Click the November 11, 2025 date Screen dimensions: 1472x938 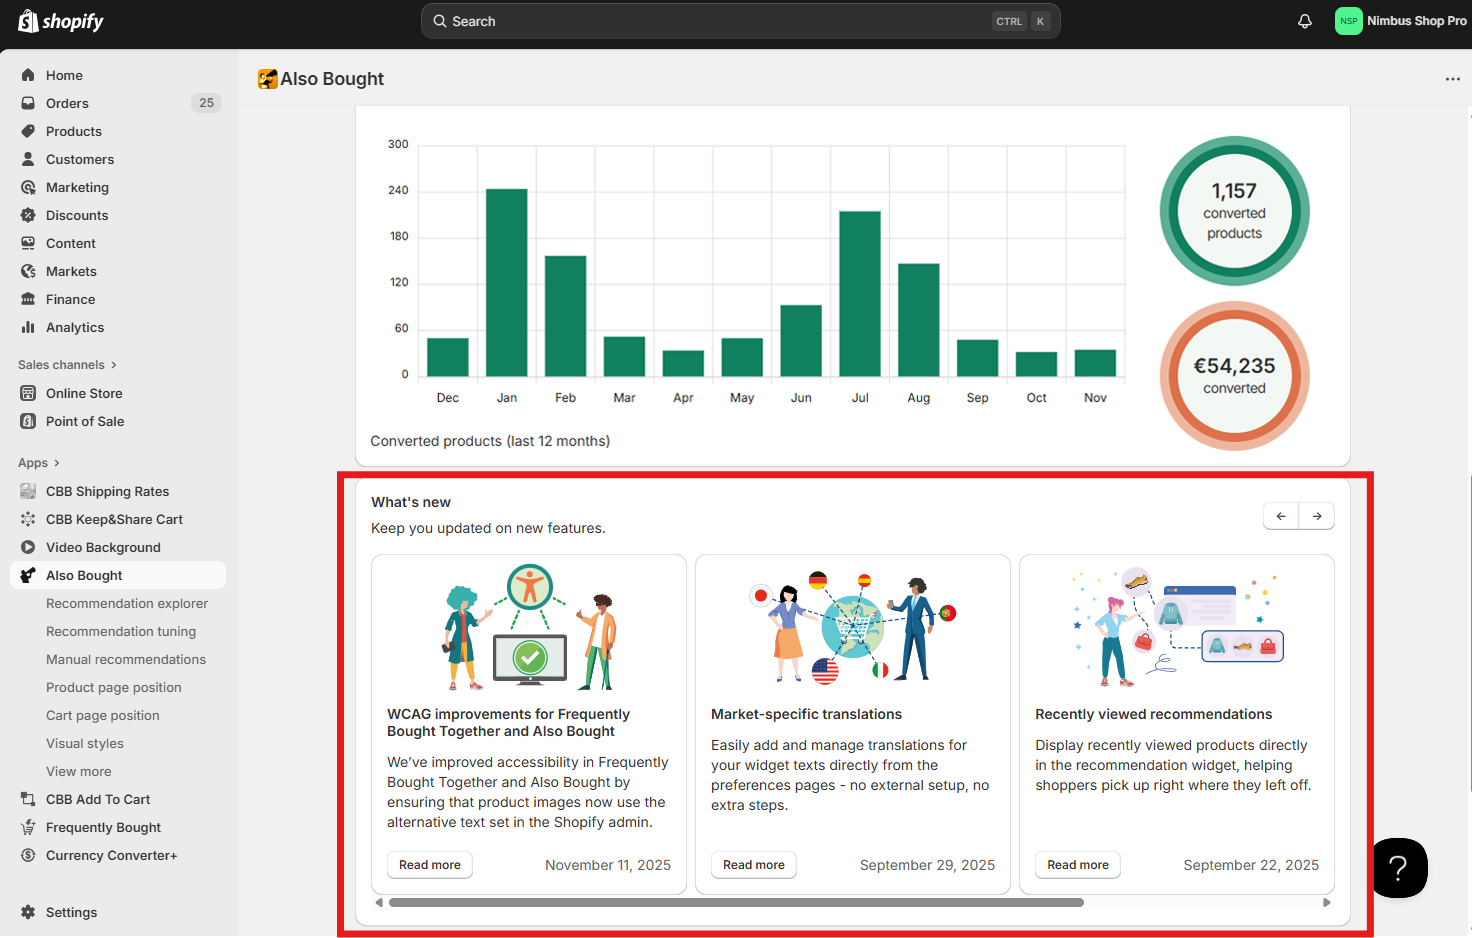coord(608,865)
